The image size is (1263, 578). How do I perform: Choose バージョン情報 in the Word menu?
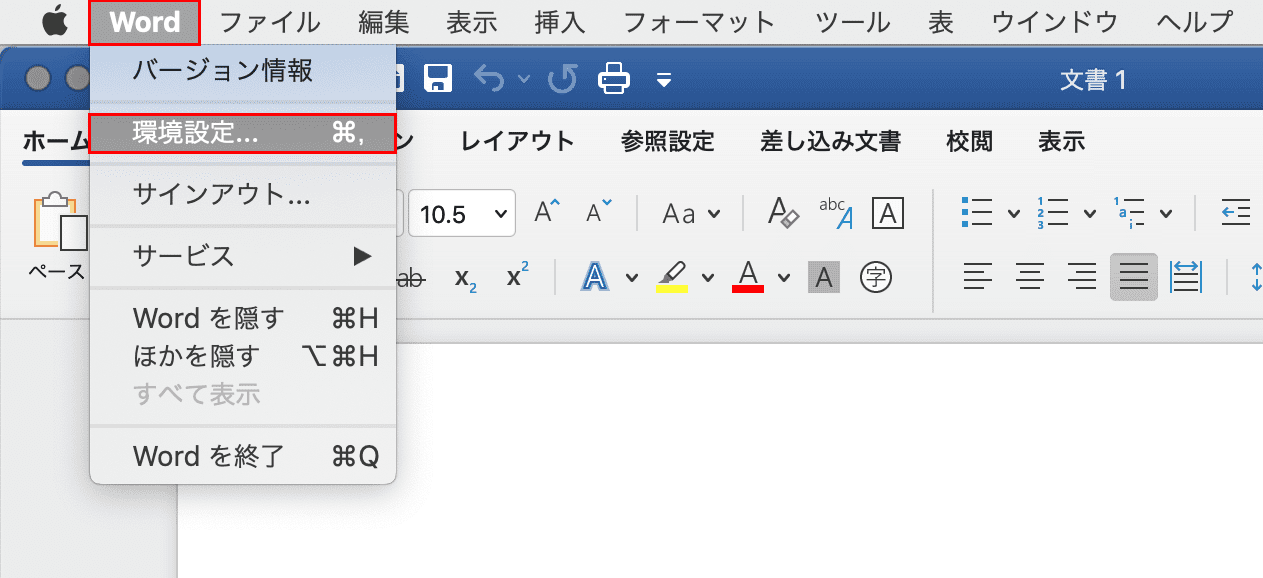point(243,71)
